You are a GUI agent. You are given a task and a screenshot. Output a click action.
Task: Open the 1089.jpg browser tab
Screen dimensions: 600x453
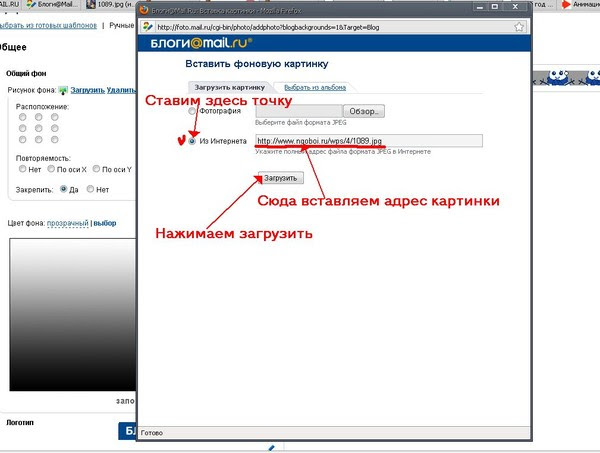[x=110, y=4]
